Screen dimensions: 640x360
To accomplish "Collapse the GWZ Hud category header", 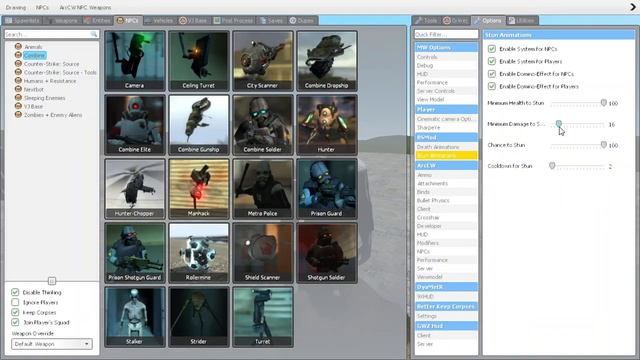I will pos(446,326).
